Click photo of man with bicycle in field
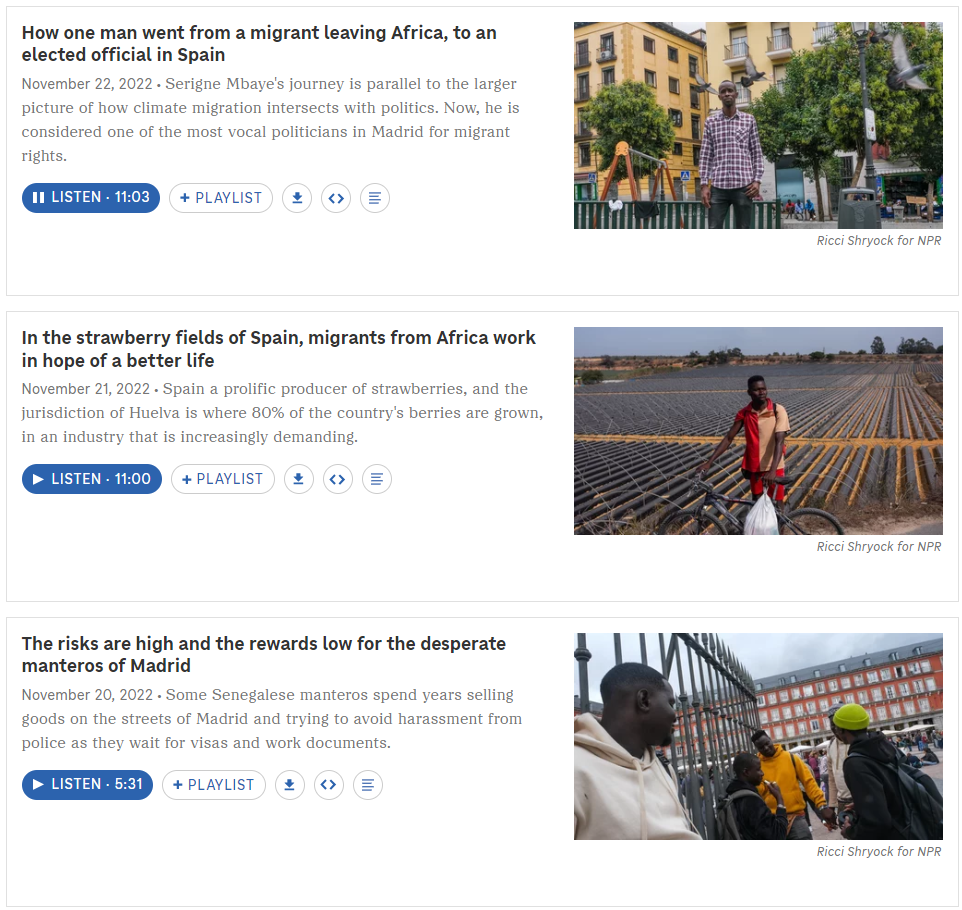Screen dimensions: 962x910 [x=758, y=431]
